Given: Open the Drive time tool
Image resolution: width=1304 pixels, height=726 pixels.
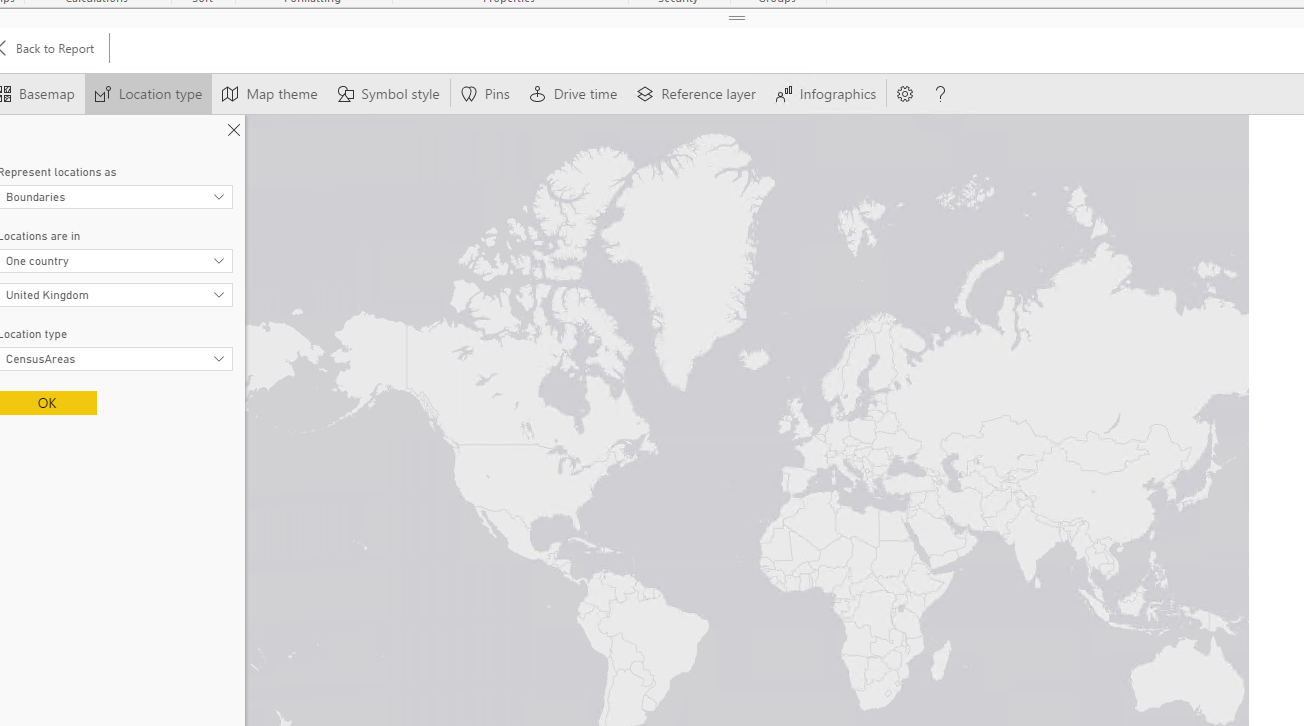Looking at the screenshot, I should [x=573, y=94].
